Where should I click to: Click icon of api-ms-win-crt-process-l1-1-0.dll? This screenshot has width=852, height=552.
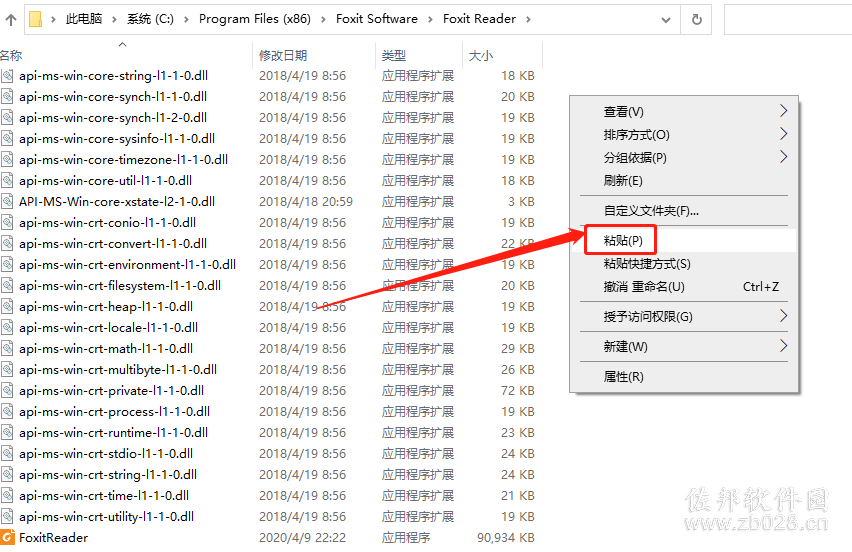(7, 412)
